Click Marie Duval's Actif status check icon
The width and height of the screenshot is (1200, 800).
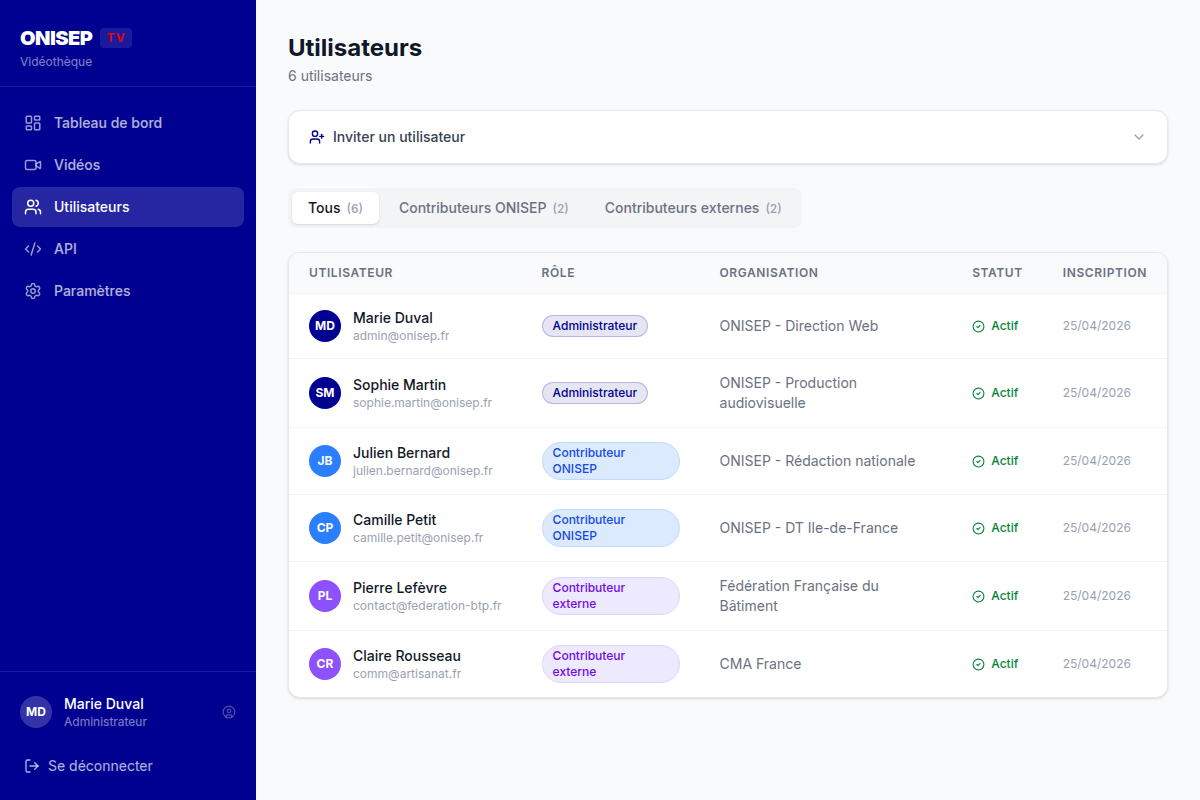(x=978, y=326)
